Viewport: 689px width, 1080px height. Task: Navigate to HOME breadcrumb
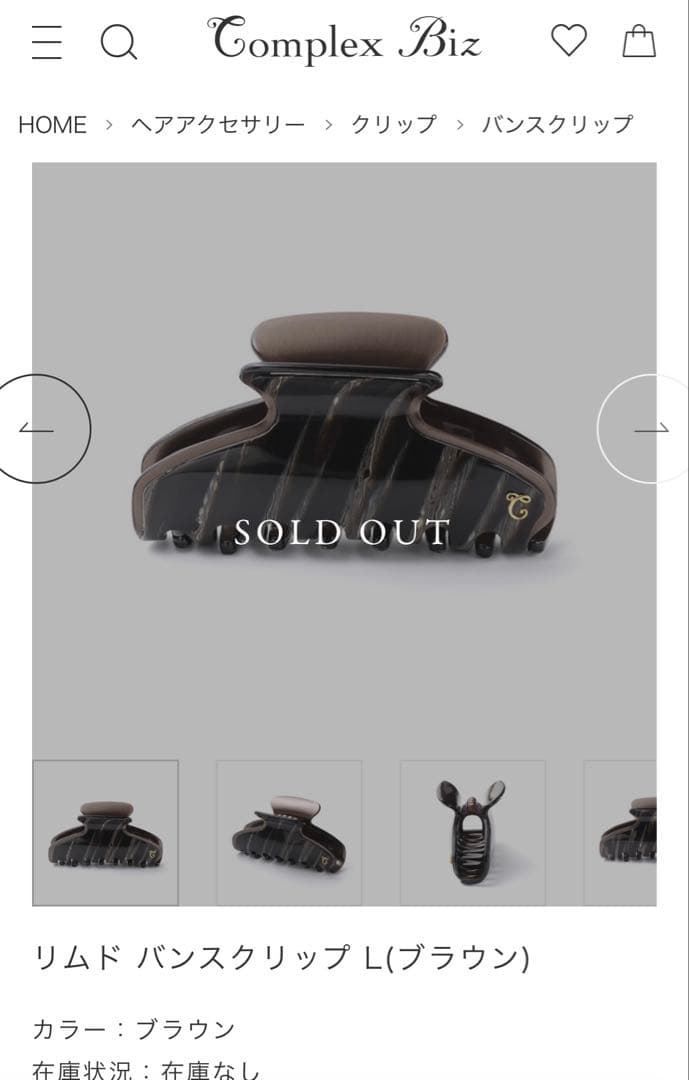[x=52, y=125]
